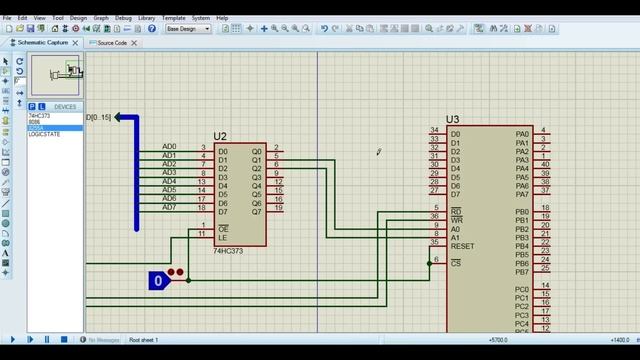
Task: Pick devices with the P button
Action: 32,107
